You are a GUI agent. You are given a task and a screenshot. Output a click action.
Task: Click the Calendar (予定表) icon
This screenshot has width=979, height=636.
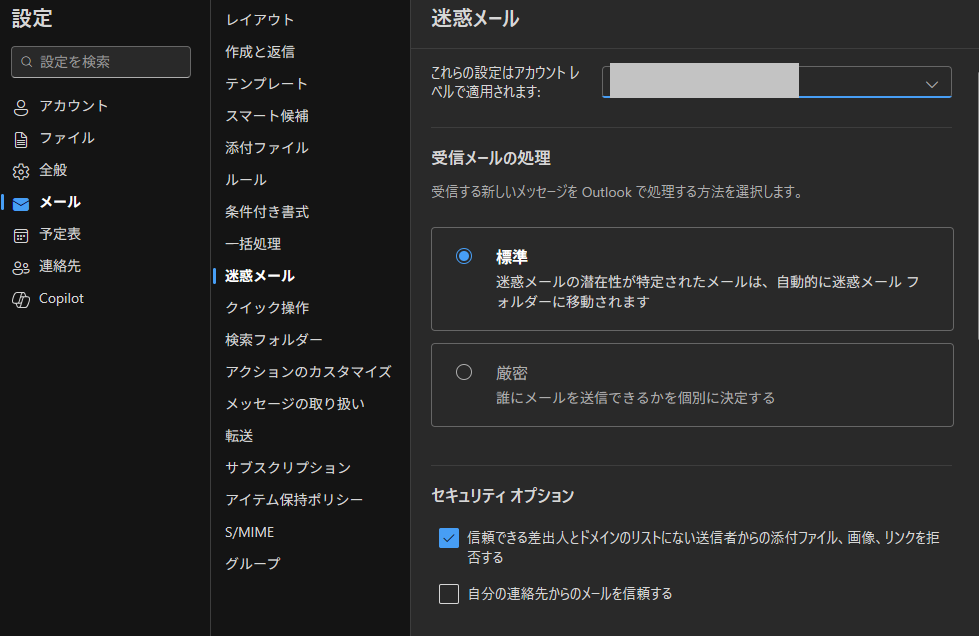pyautogui.click(x=21, y=235)
